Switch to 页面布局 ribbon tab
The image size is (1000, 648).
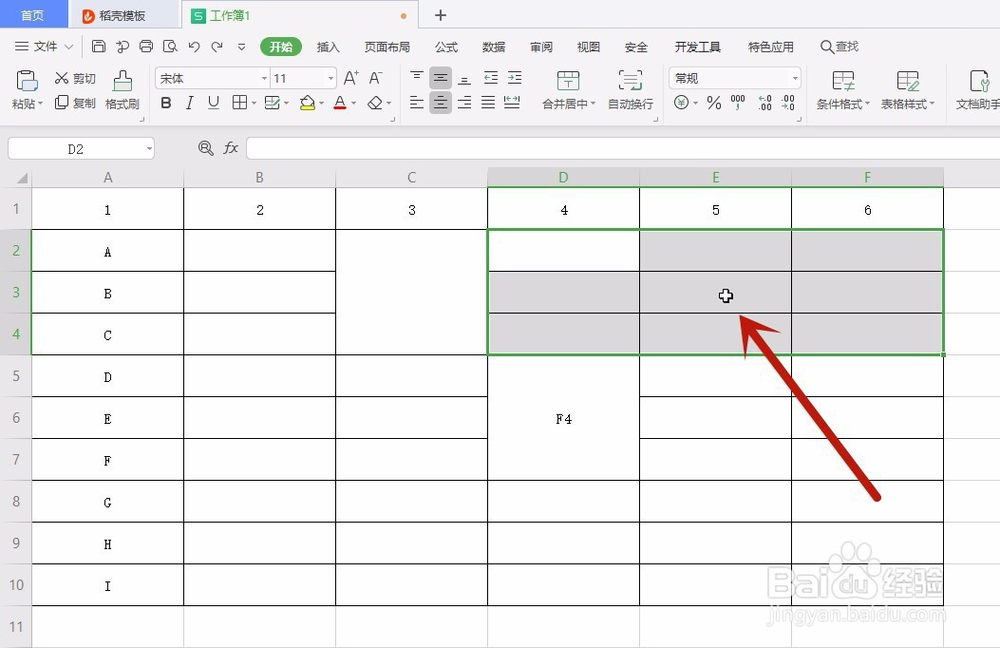[387, 47]
